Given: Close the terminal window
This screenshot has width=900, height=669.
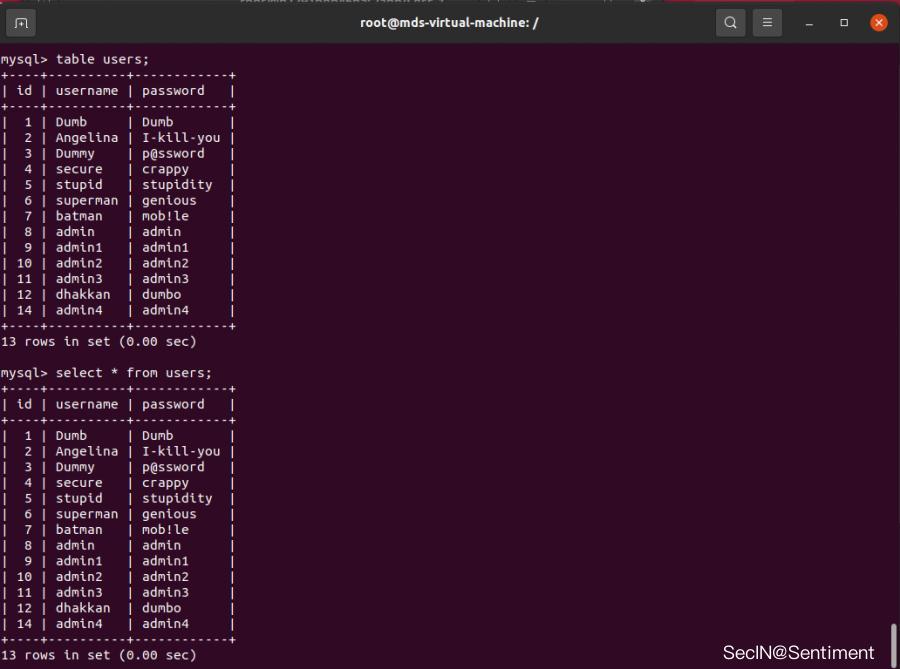Looking at the screenshot, I should pyautogui.click(x=879, y=22).
